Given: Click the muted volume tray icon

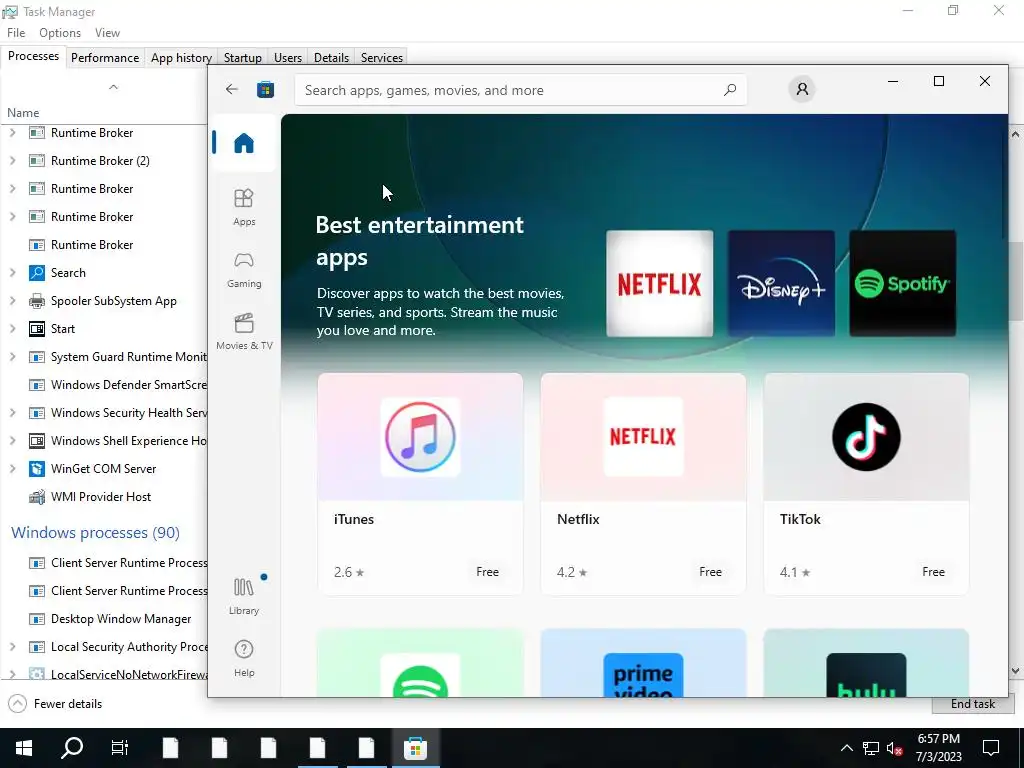Looking at the screenshot, I should click(894, 748).
